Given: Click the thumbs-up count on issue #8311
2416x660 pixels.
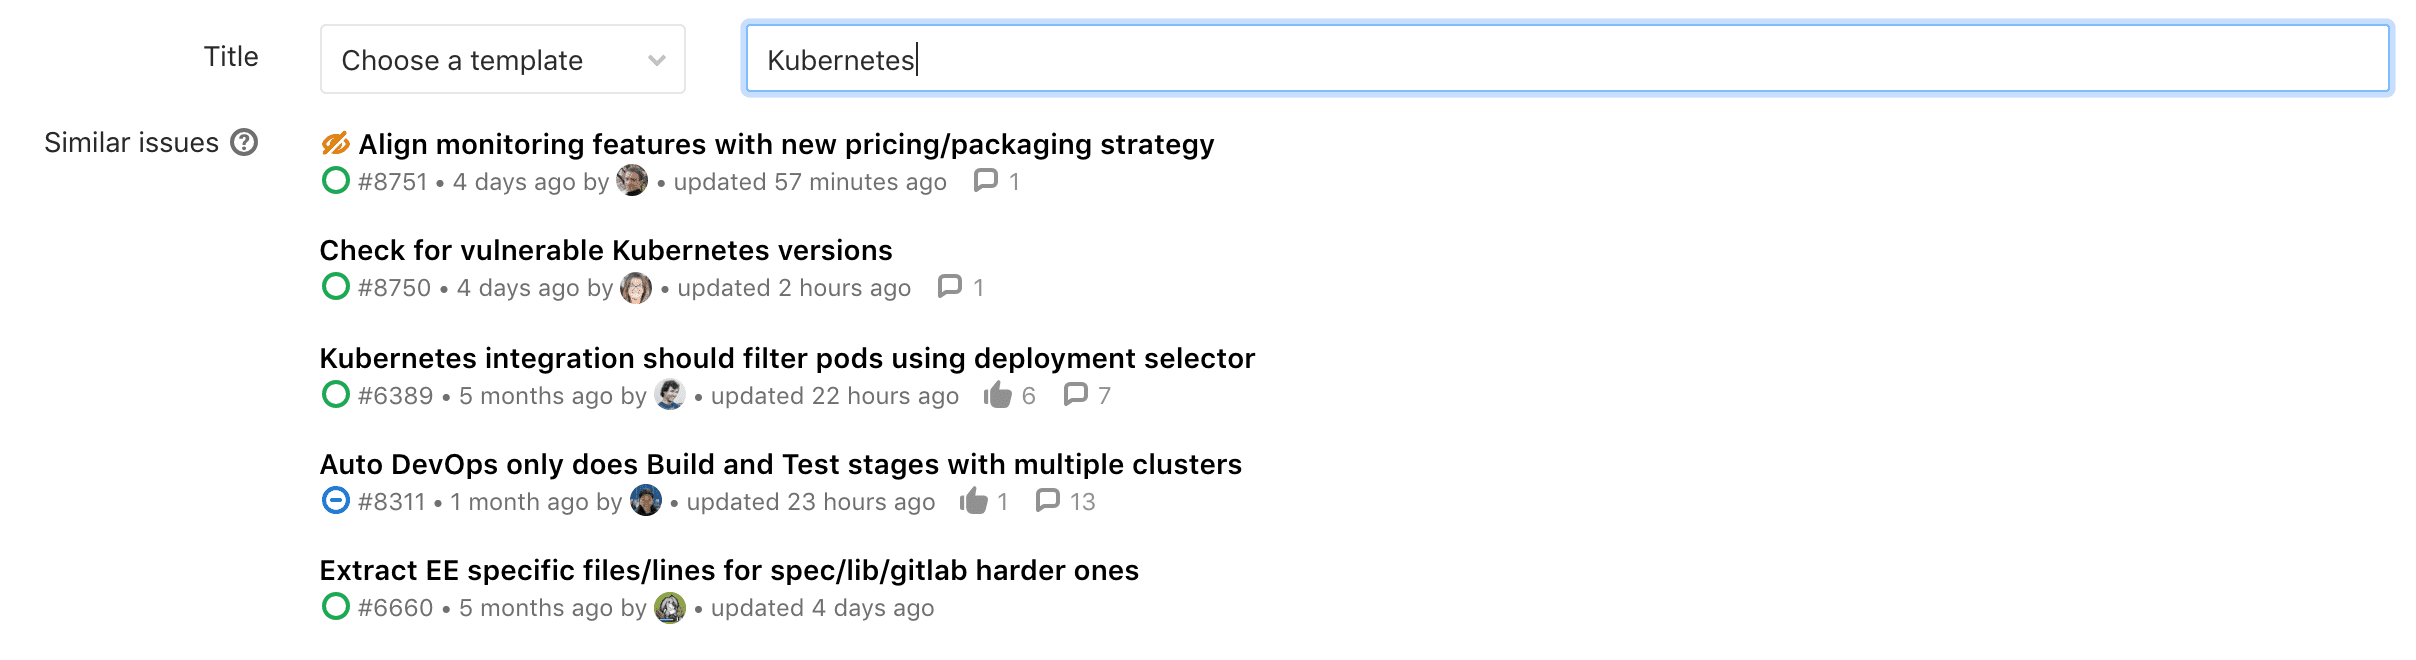Looking at the screenshot, I should pyautogui.click(x=1001, y=501).
